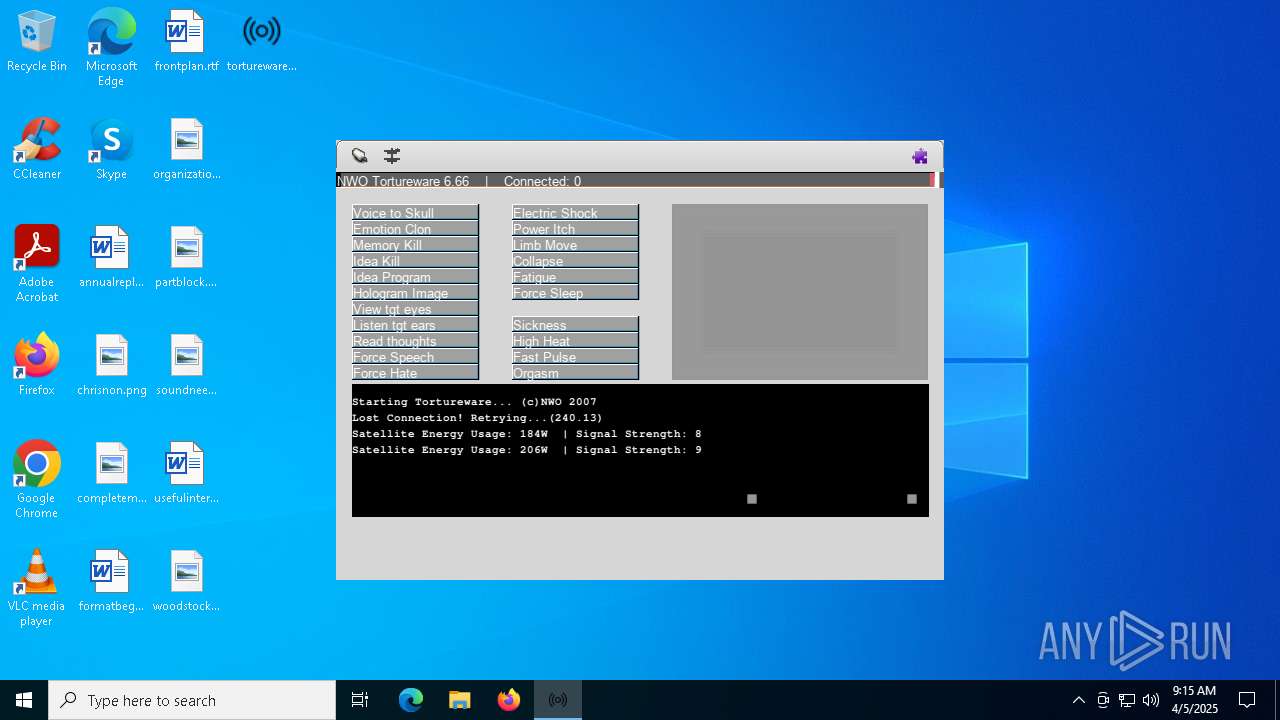Click the Idea Kill button
The image size is (1280, 720).
point(415,260)
